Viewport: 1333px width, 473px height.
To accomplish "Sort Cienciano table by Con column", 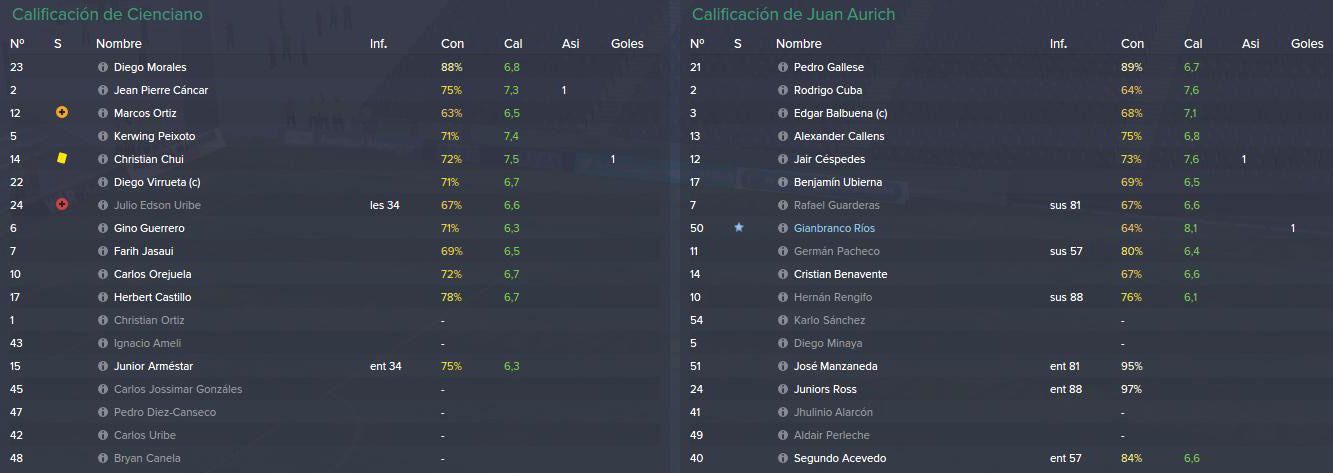I will coord(452,44).
